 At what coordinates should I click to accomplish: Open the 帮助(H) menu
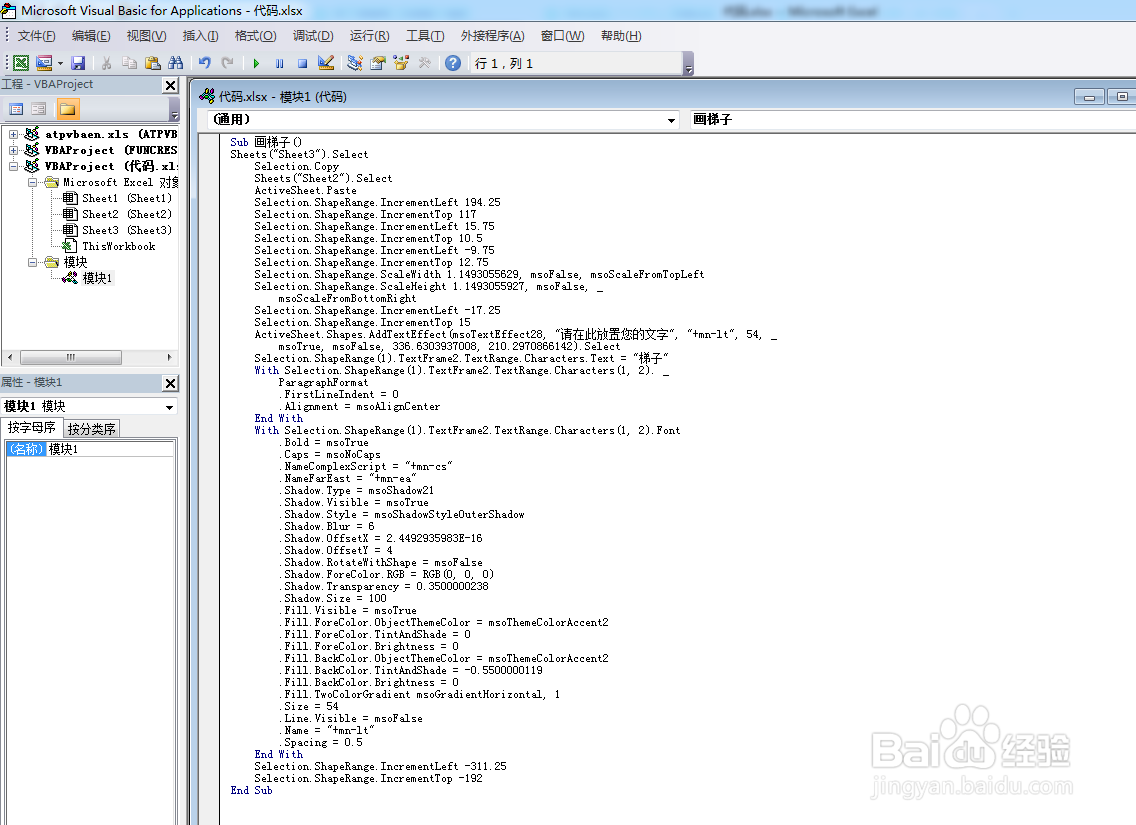point(621,35)
